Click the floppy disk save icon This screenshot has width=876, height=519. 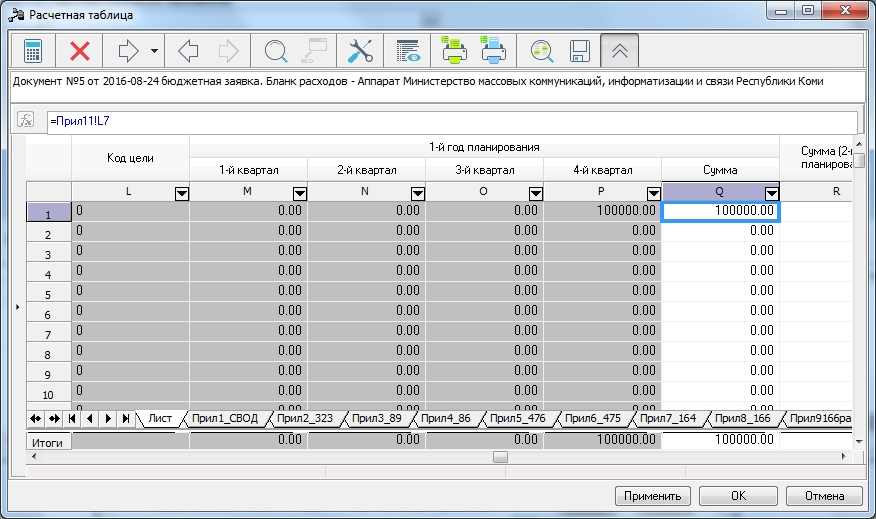click(579, 51)
